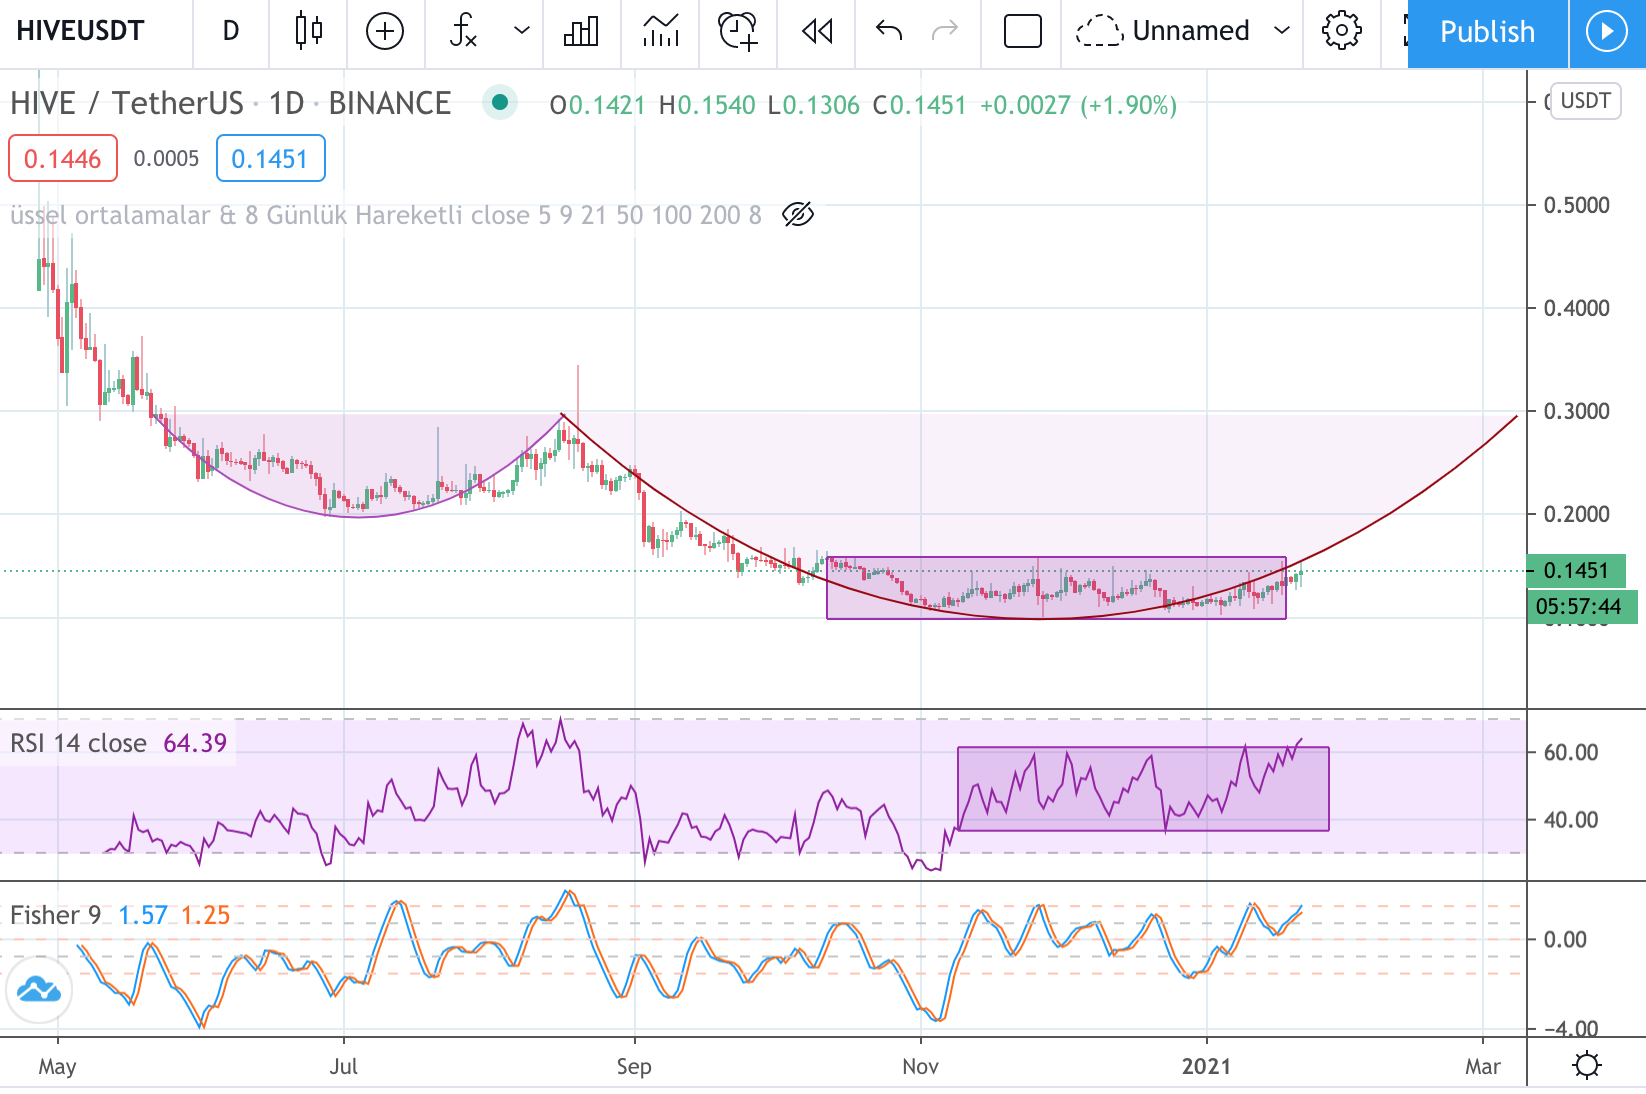
Task: Select the üssel ortalamalar indicator legend
Action: point(385,215)
